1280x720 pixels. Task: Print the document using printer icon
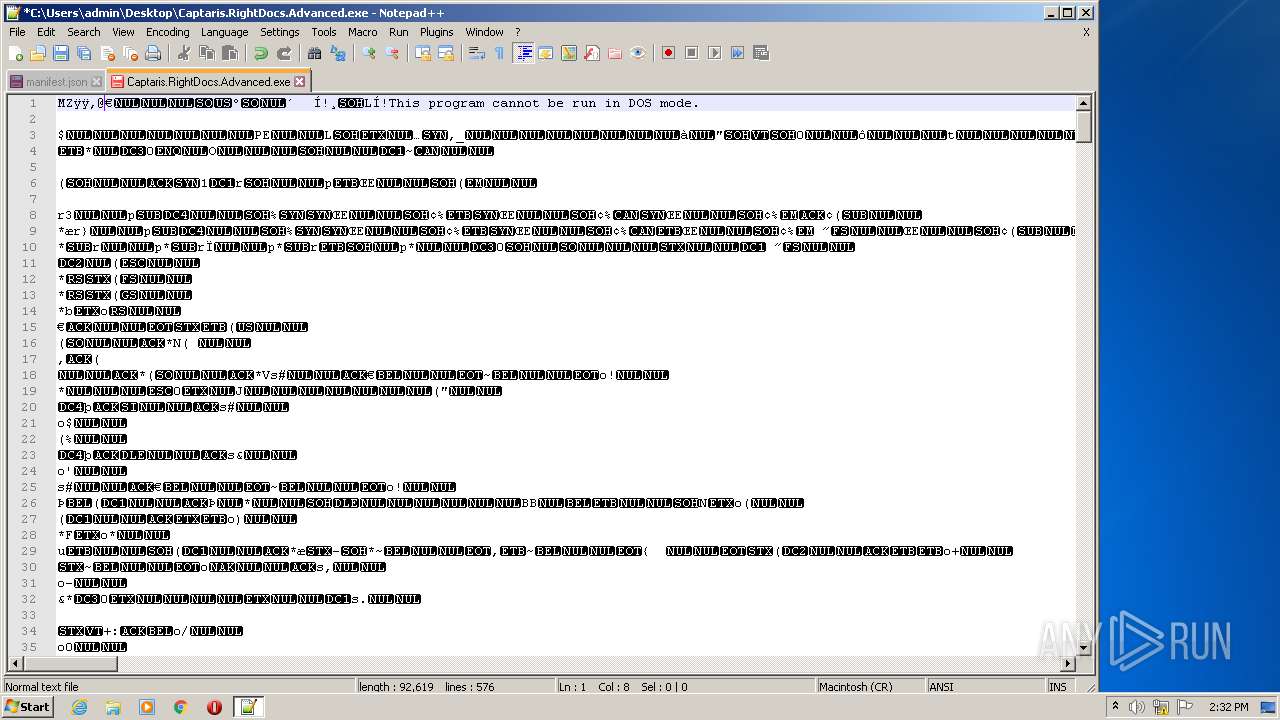[153, 53]
